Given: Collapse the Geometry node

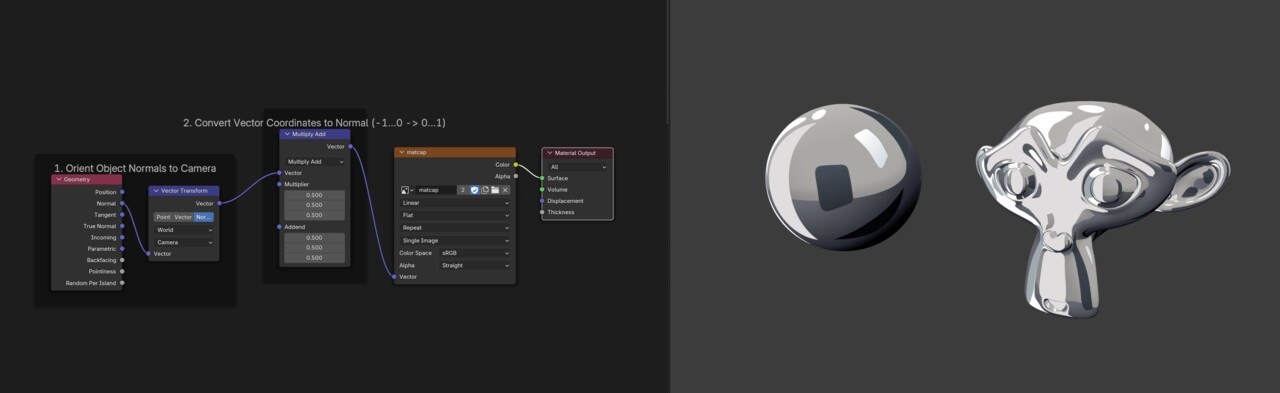Looking at the screenshot, I should click(59, 180).
